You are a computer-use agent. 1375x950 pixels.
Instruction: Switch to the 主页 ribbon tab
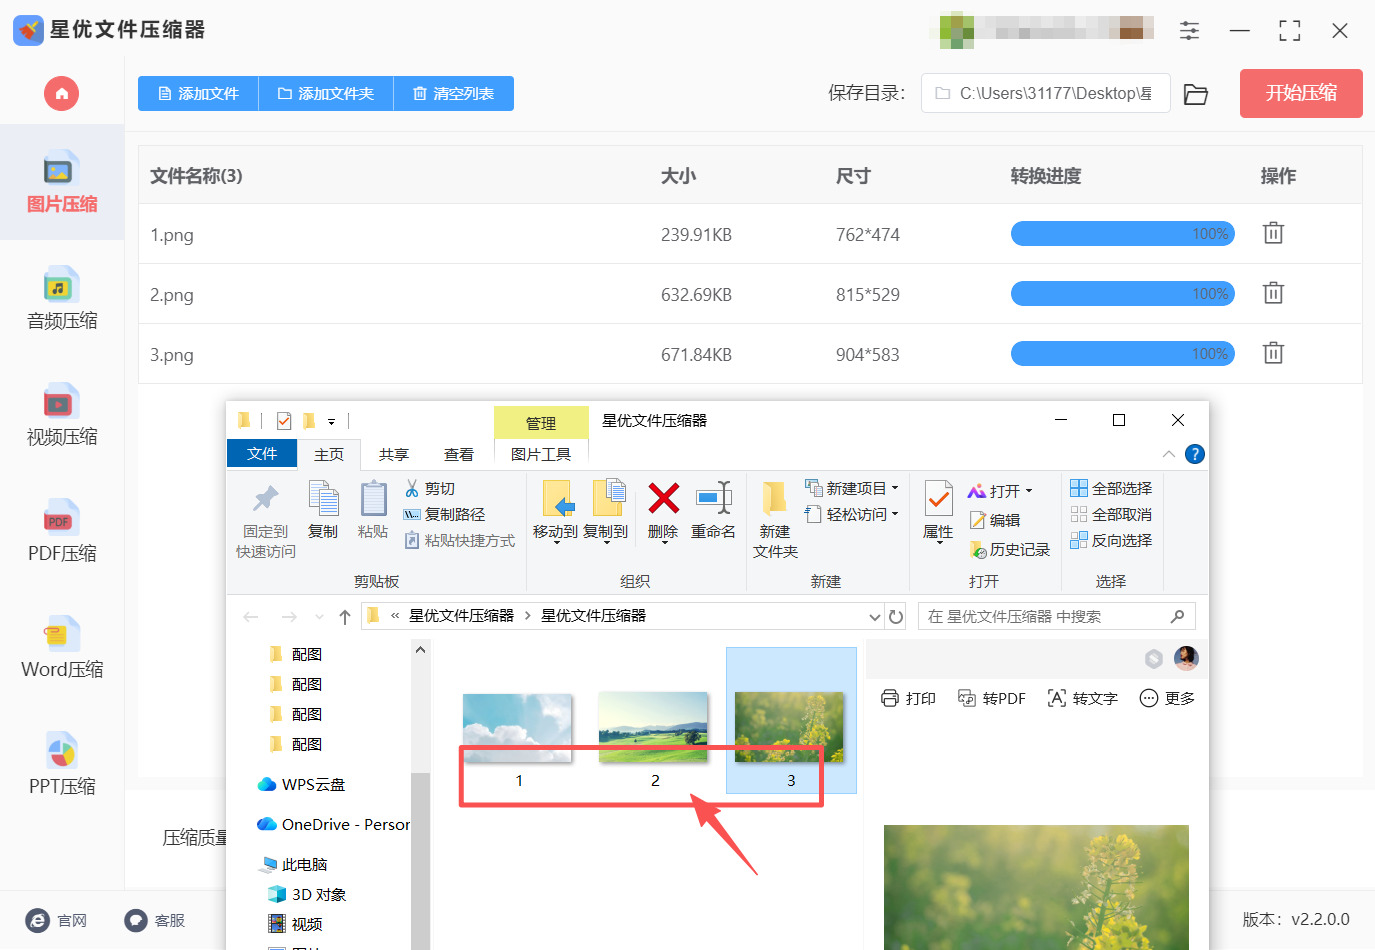pos(329,454)
